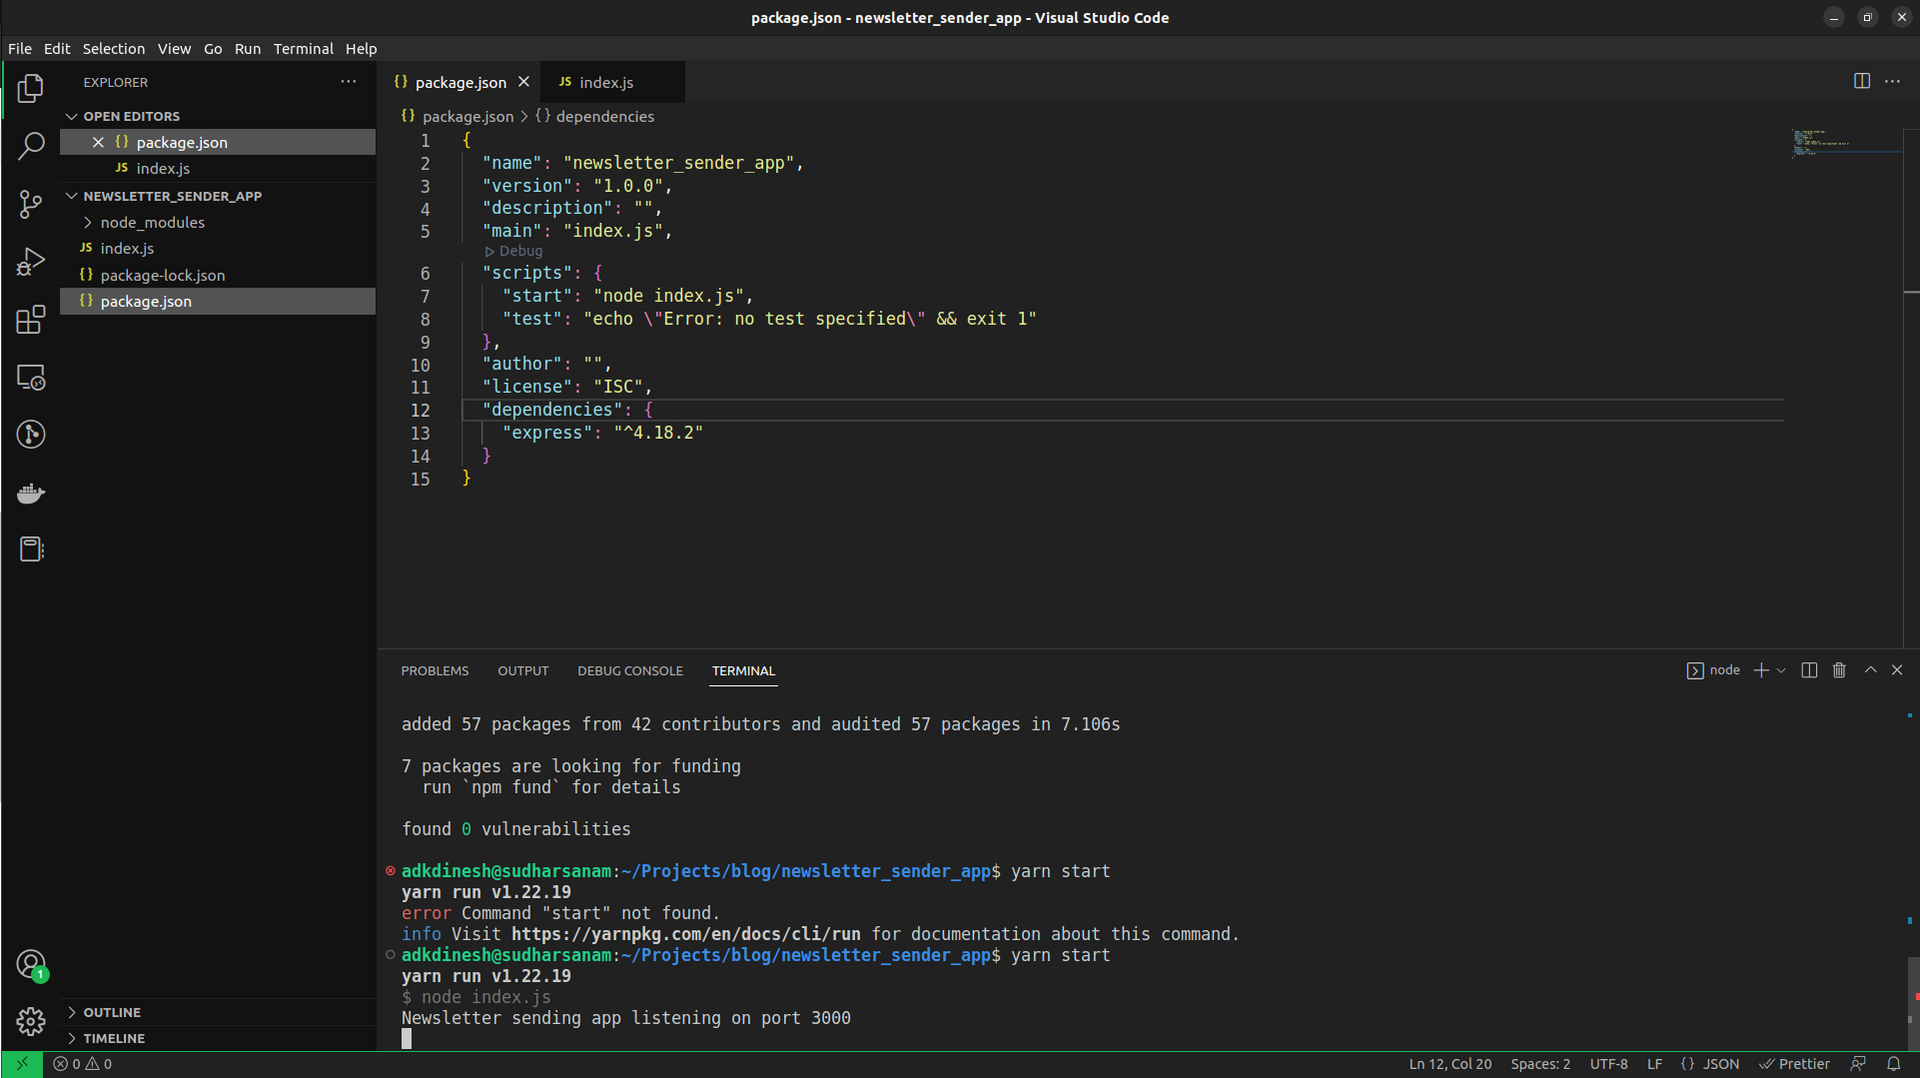Maximize the panel with the chevron toggle

(1869, 670)
